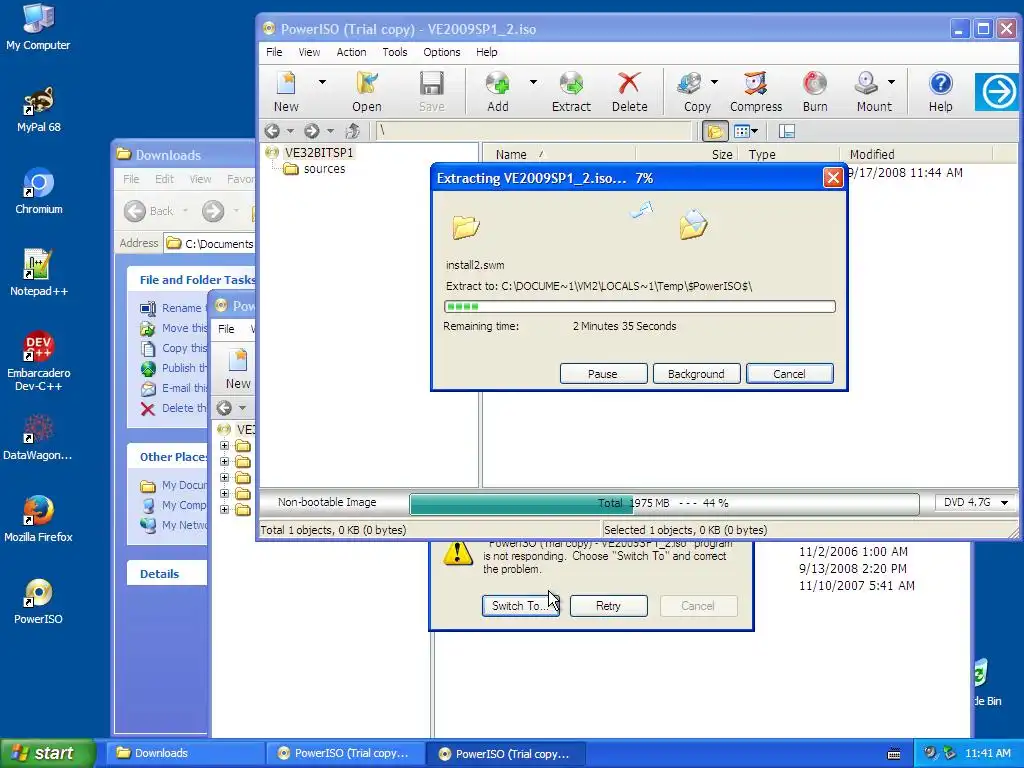The height and width of the screenshot is (768, 1024).
Task: Click the greyed Save toolbar icon
Action: tap(432, 91)
